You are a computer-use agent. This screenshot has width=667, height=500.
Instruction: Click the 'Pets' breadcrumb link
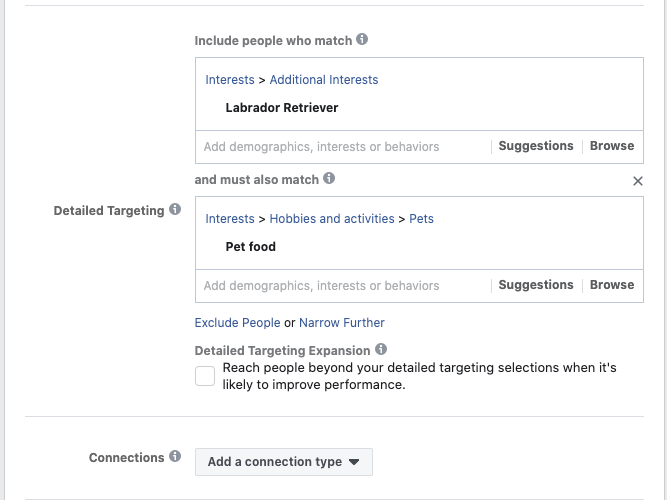(422, 219)
